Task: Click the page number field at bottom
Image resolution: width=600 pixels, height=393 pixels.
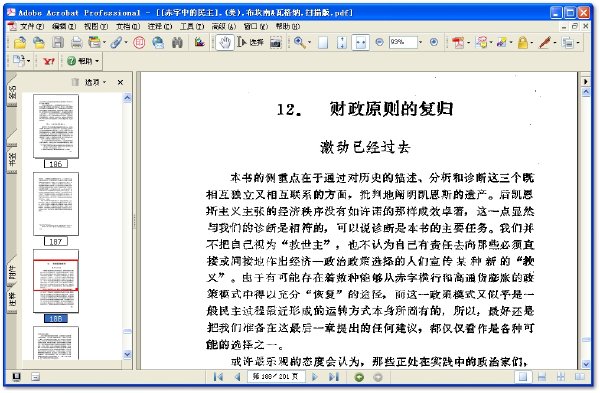Action: click(x=276, y=377)
